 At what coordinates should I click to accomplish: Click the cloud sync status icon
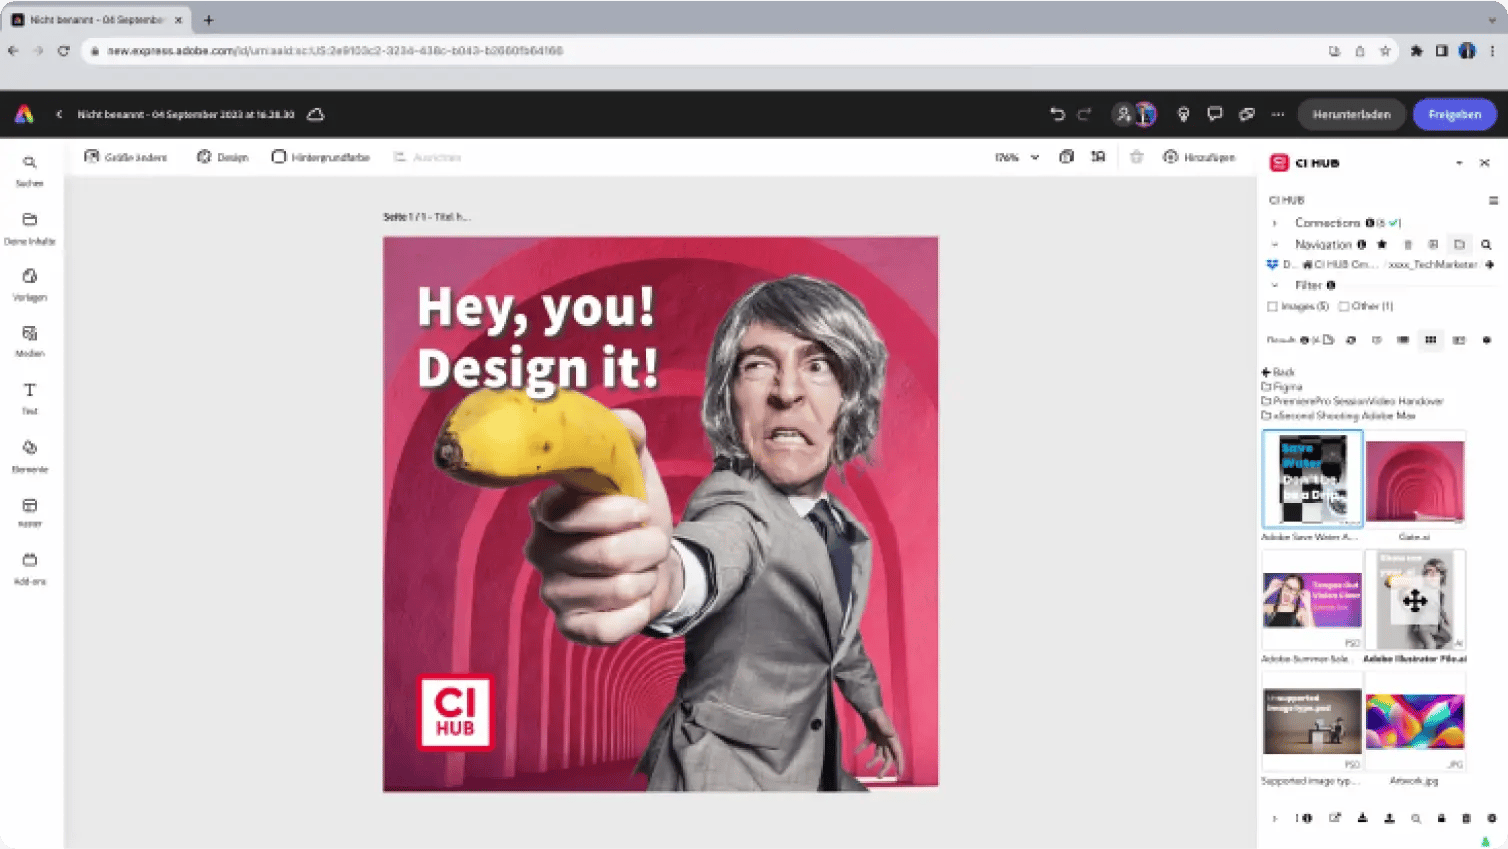[316, 114]
